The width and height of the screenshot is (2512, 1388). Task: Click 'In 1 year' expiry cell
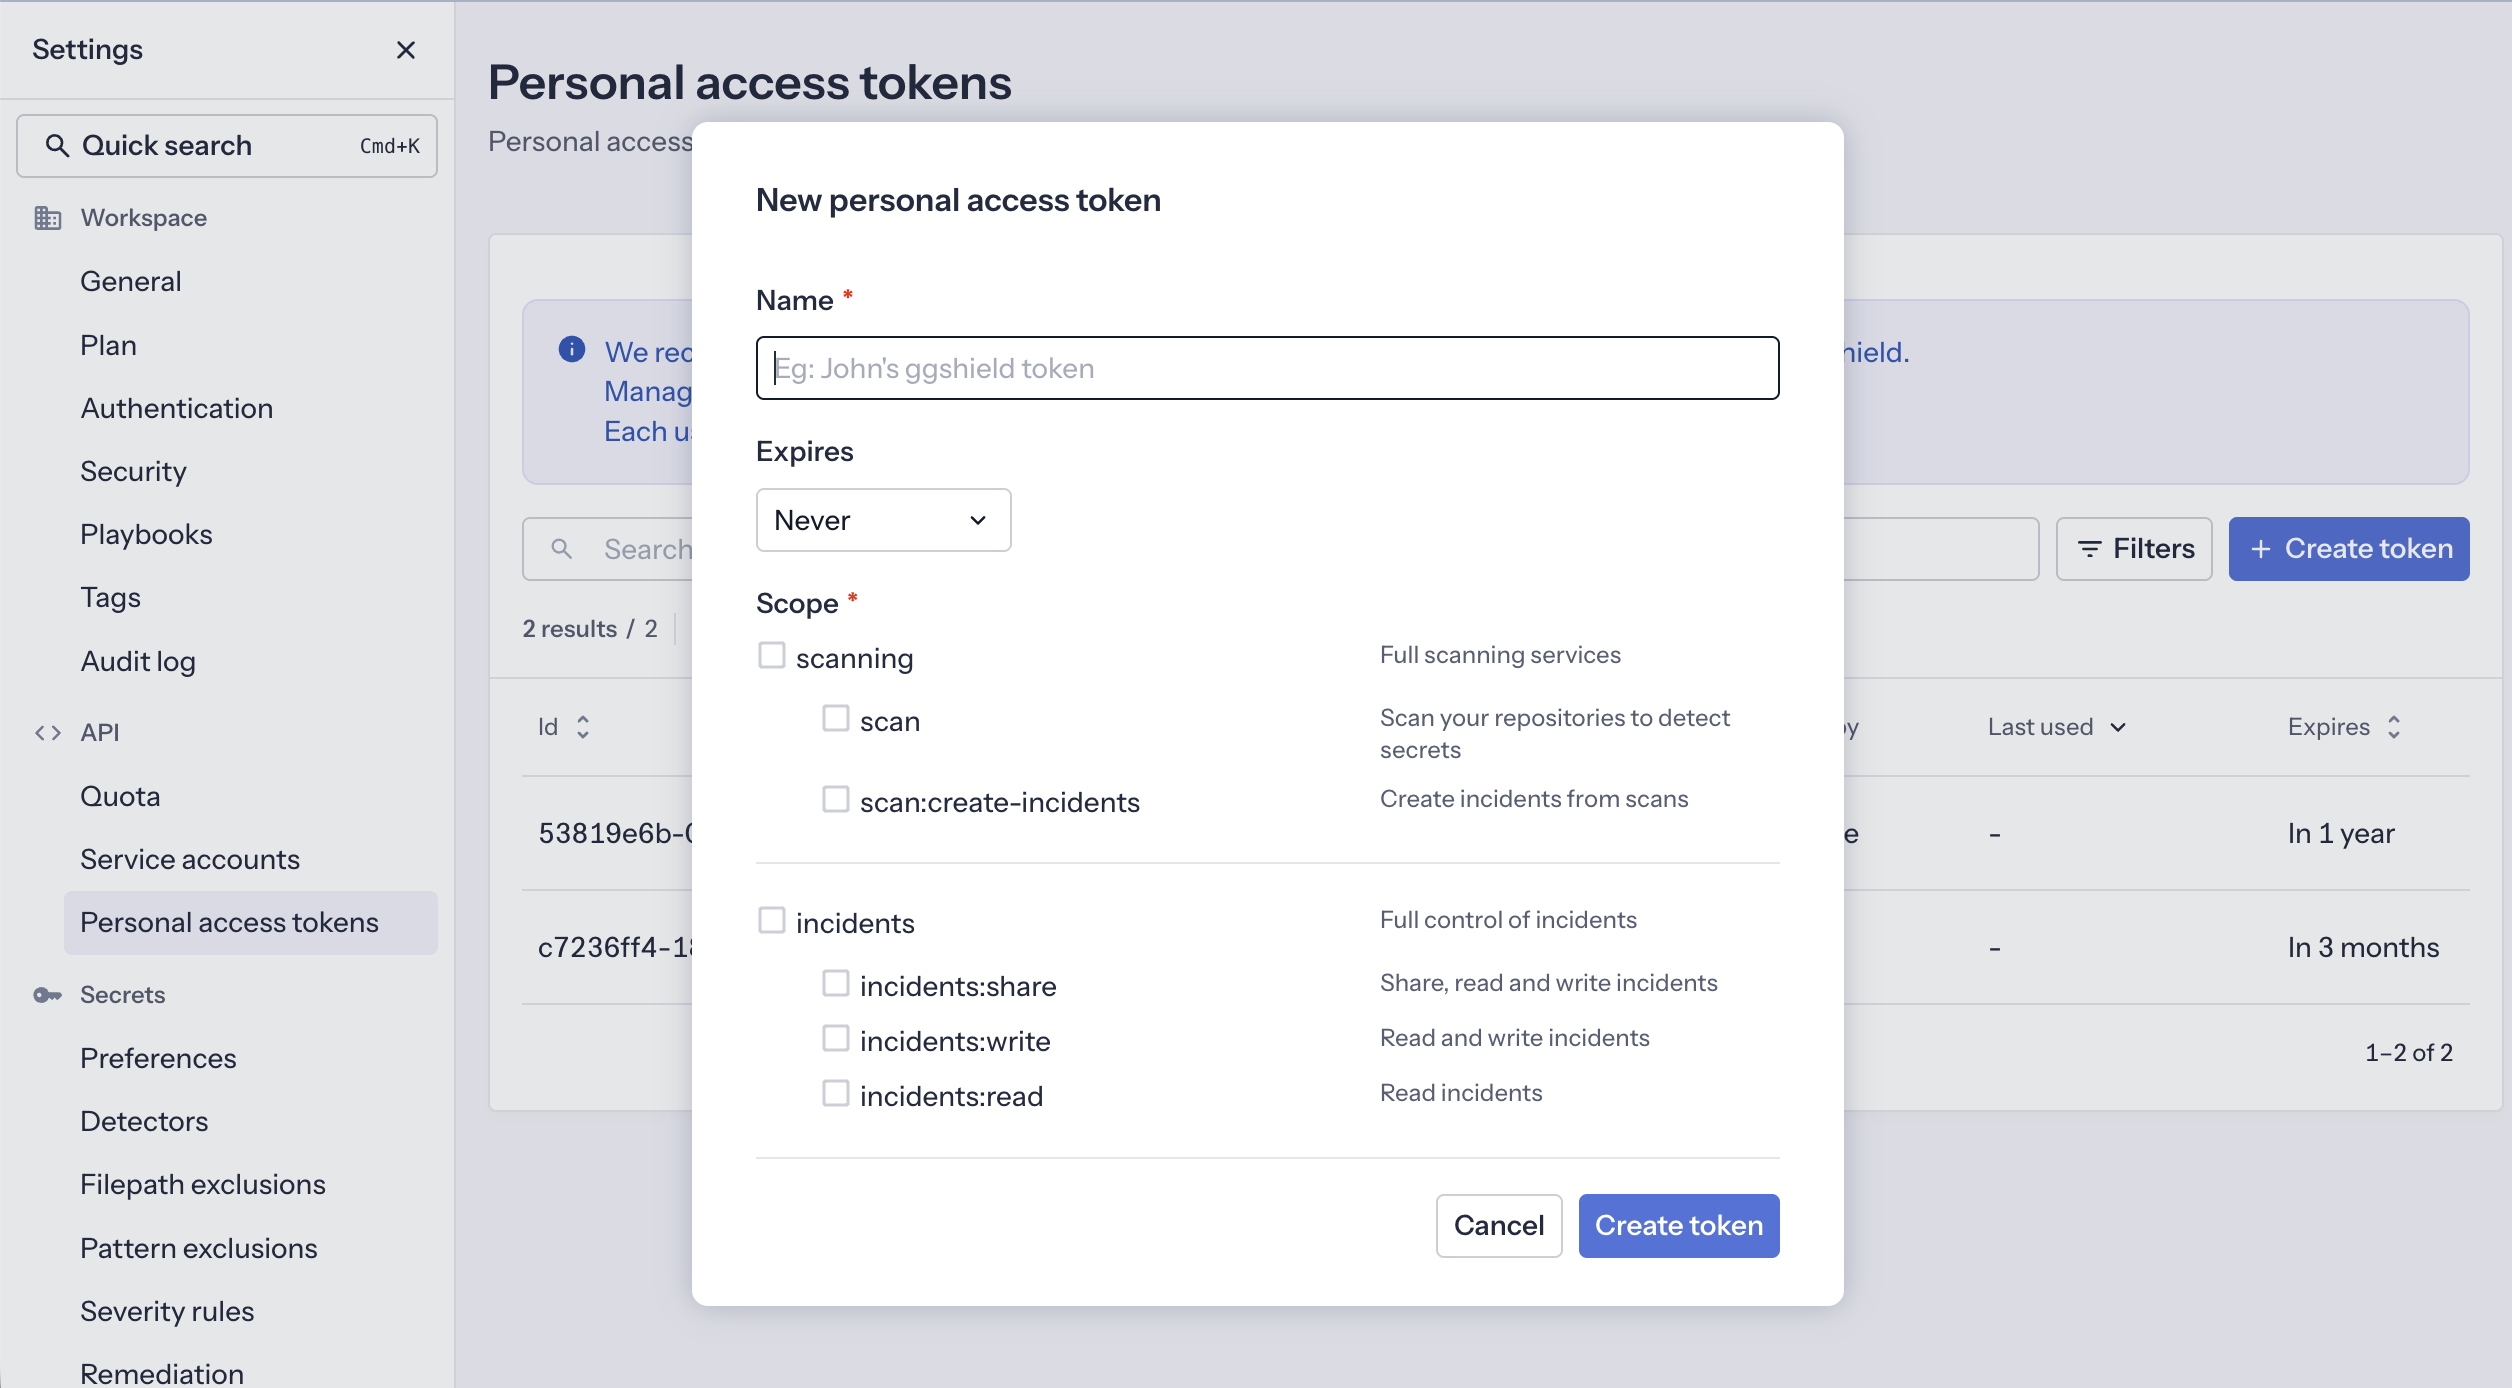point(2341,834)
